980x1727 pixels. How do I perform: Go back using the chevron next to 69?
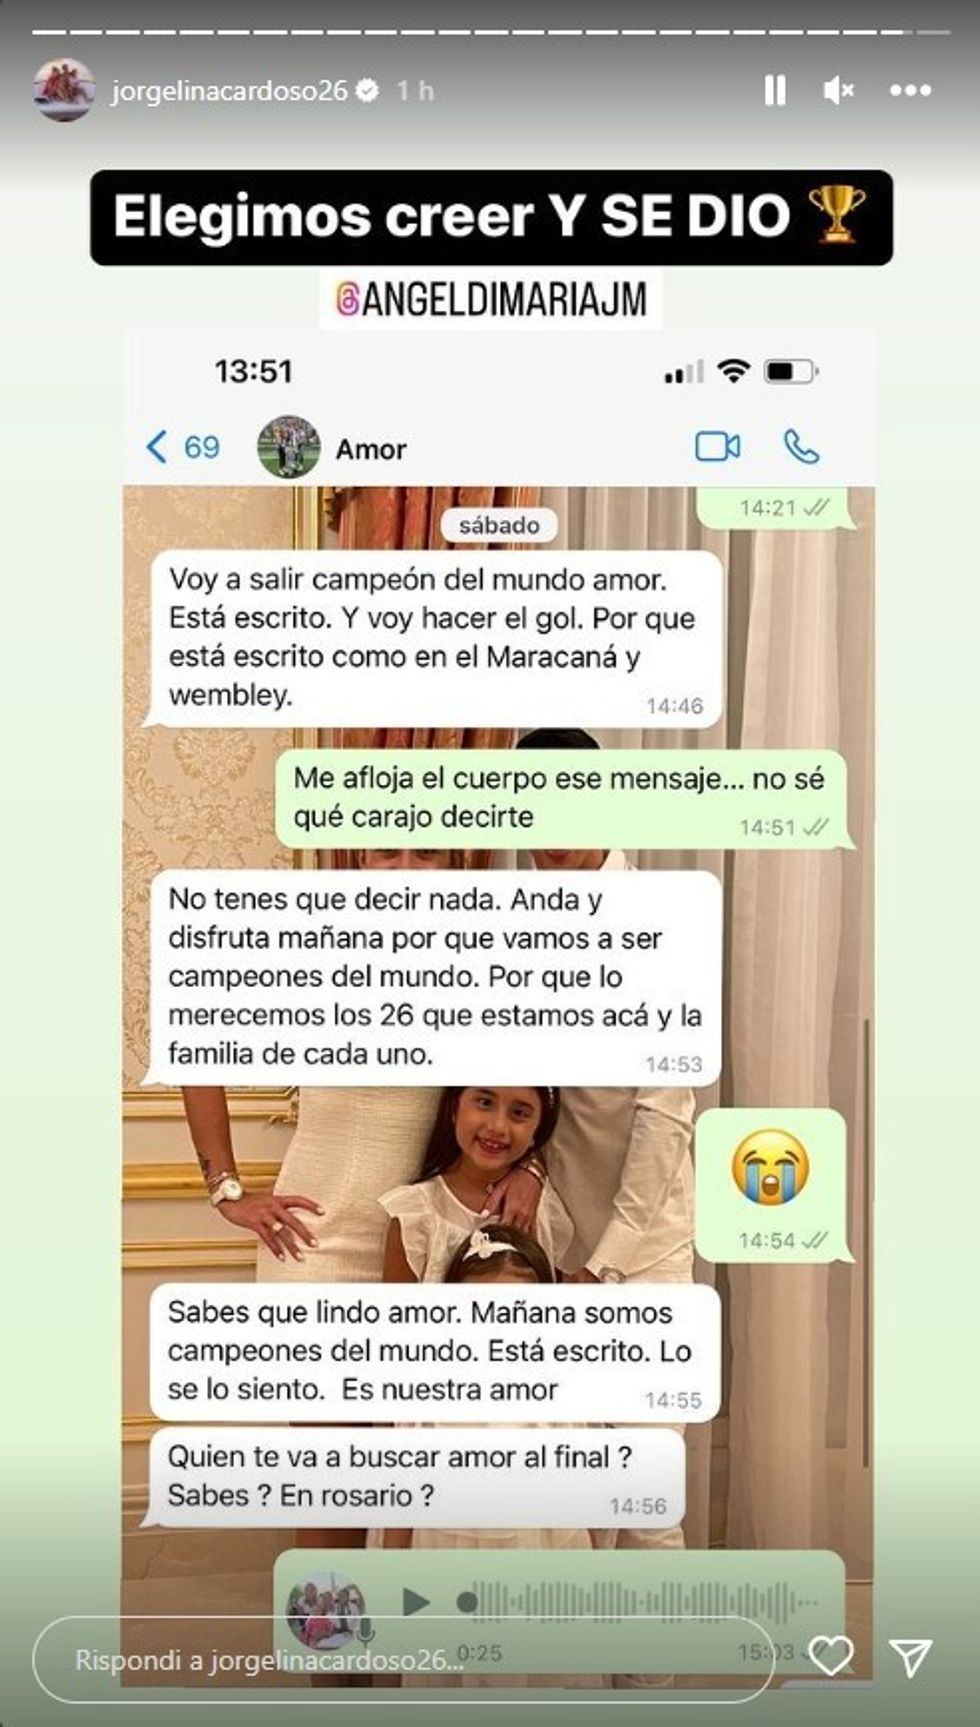tap(156, 446)
